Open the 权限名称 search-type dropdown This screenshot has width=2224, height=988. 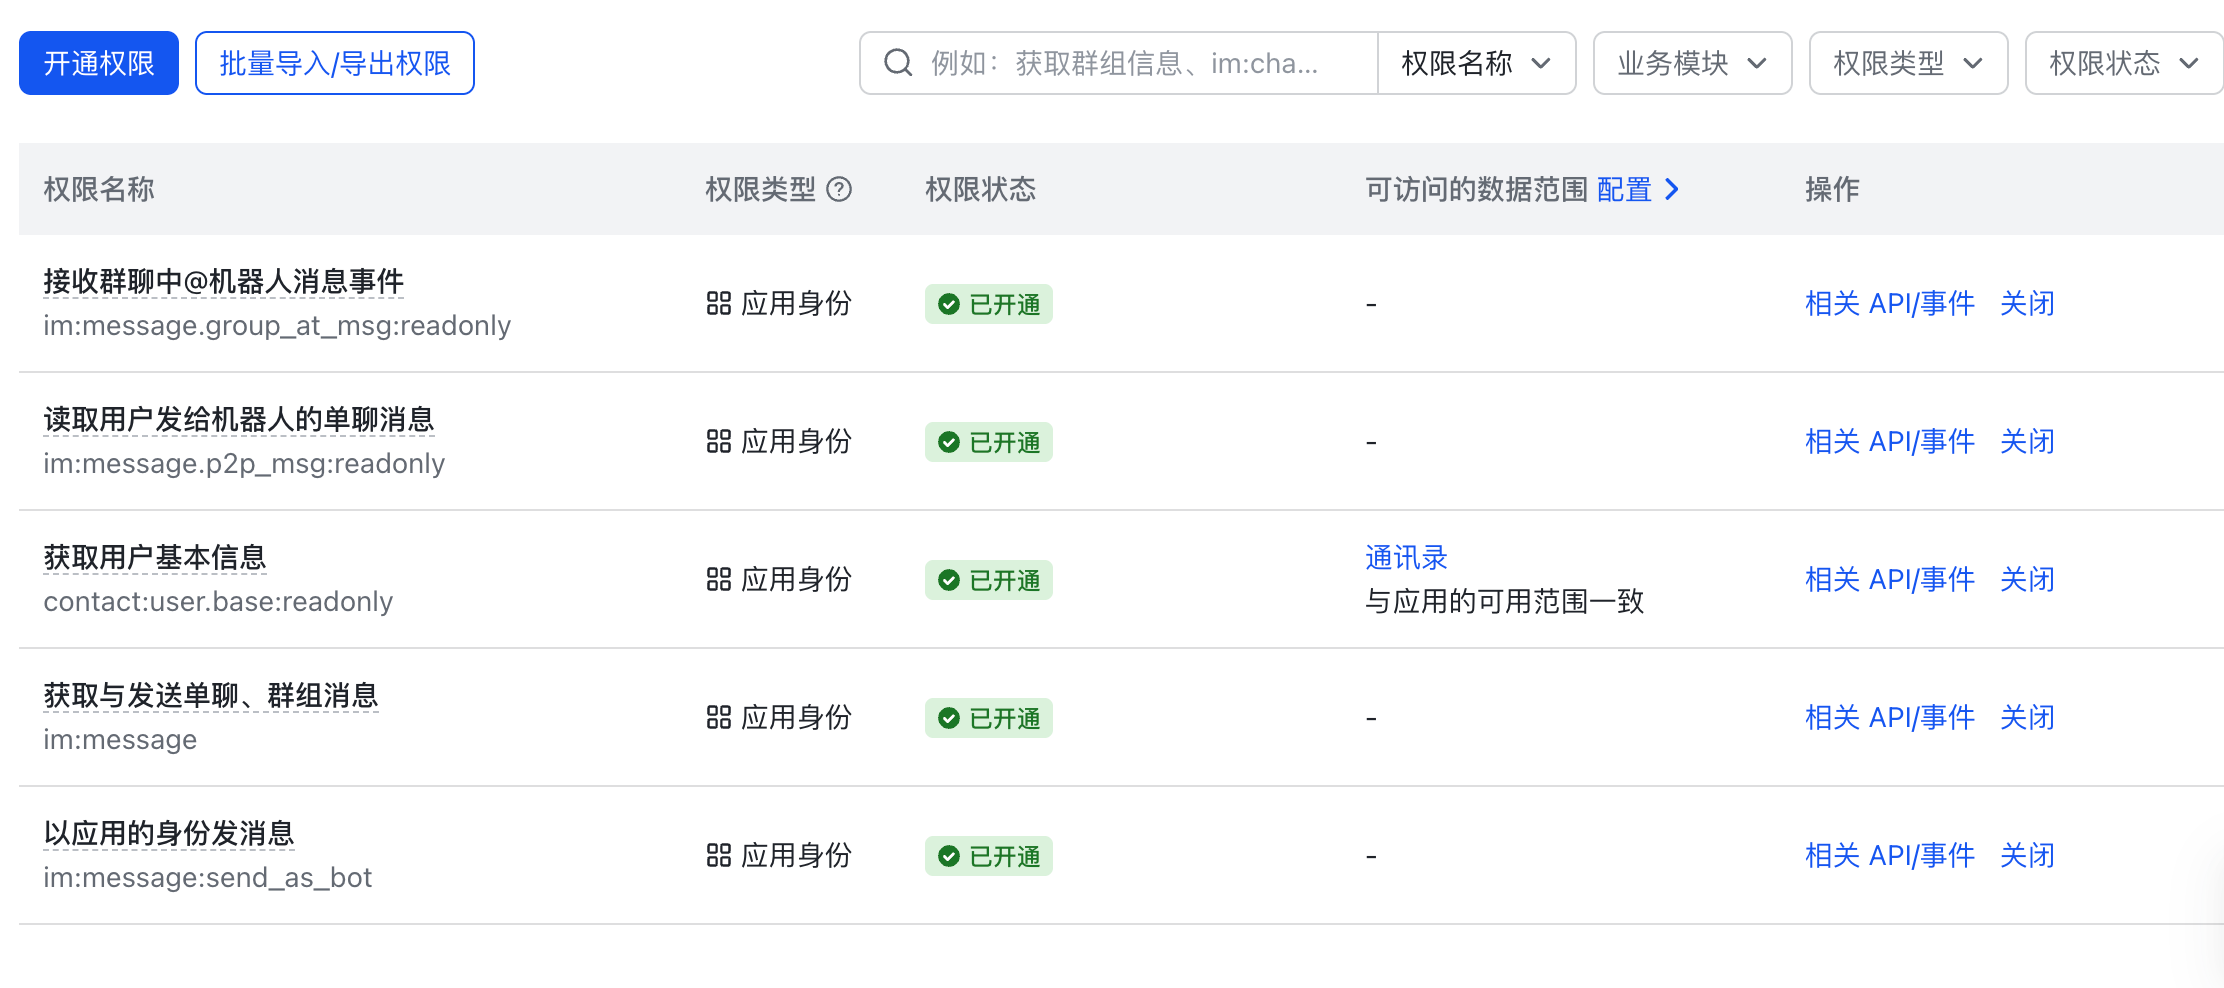[1476, 63]
